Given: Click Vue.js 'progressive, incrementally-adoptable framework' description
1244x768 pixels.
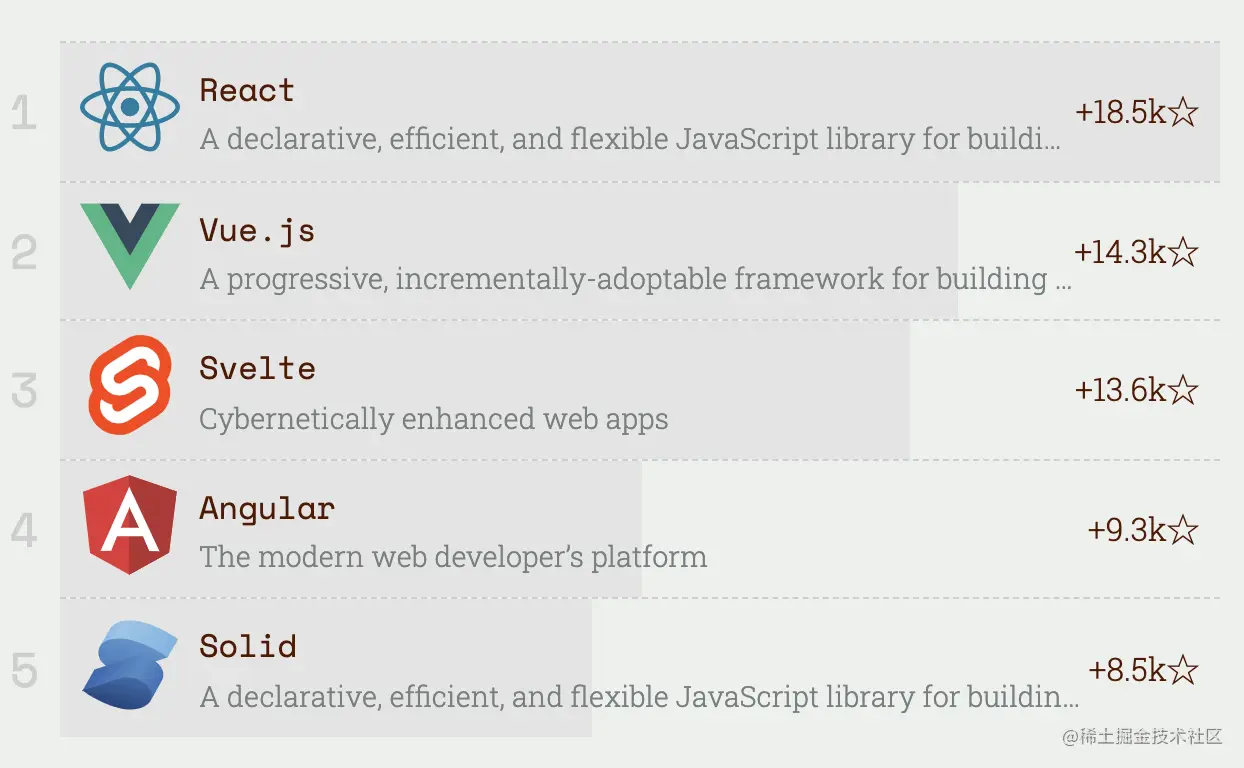Looking at the screenshot, I should pyautogui.click(x=636, y=279).
